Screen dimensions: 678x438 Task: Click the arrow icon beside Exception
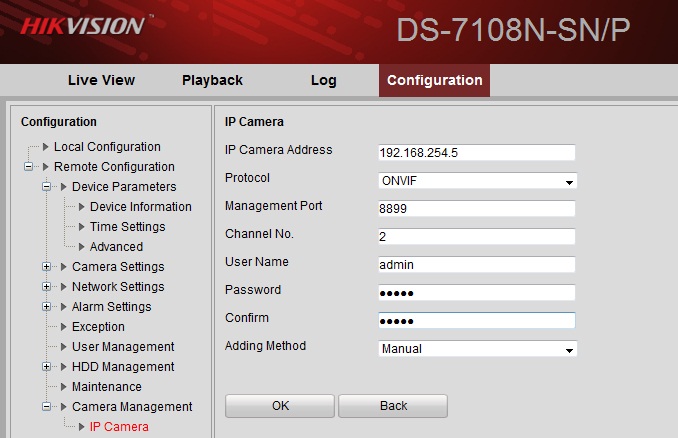pos(64,326)
